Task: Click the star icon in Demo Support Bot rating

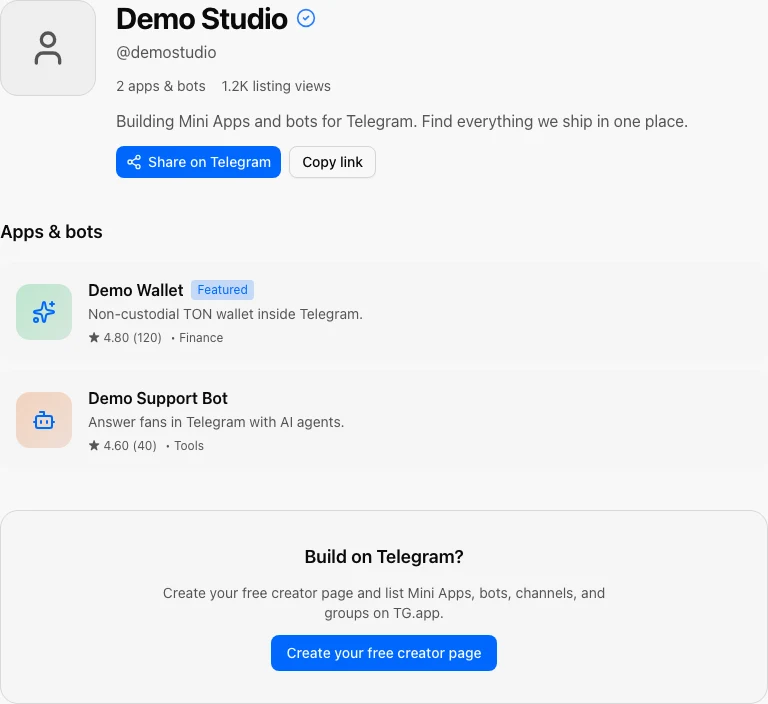Action: click(x=94, y=445)
